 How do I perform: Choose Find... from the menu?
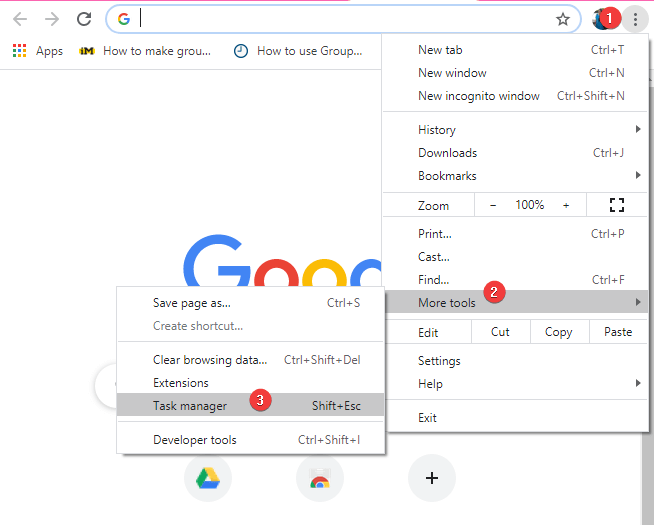[515, 279]
